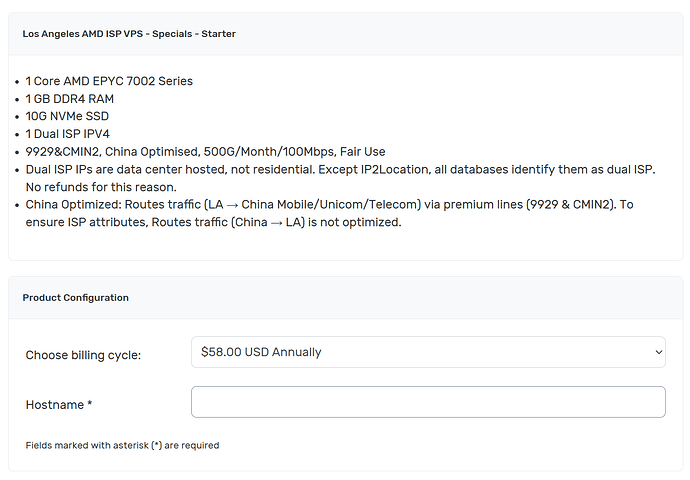690x480 pixels.
Task: Click the 9929&CMIN2 China Optimised line
Action: tap(206, 152)
